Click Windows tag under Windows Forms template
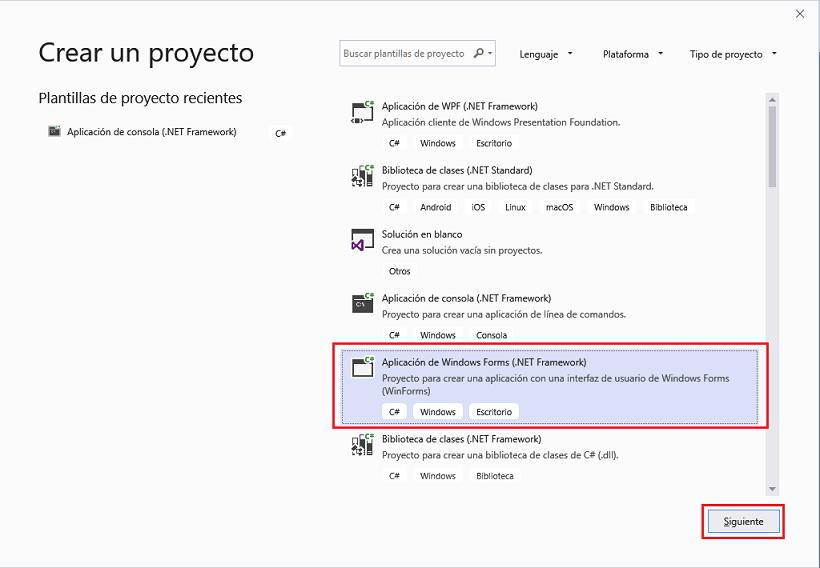 [x=438, y=412]
